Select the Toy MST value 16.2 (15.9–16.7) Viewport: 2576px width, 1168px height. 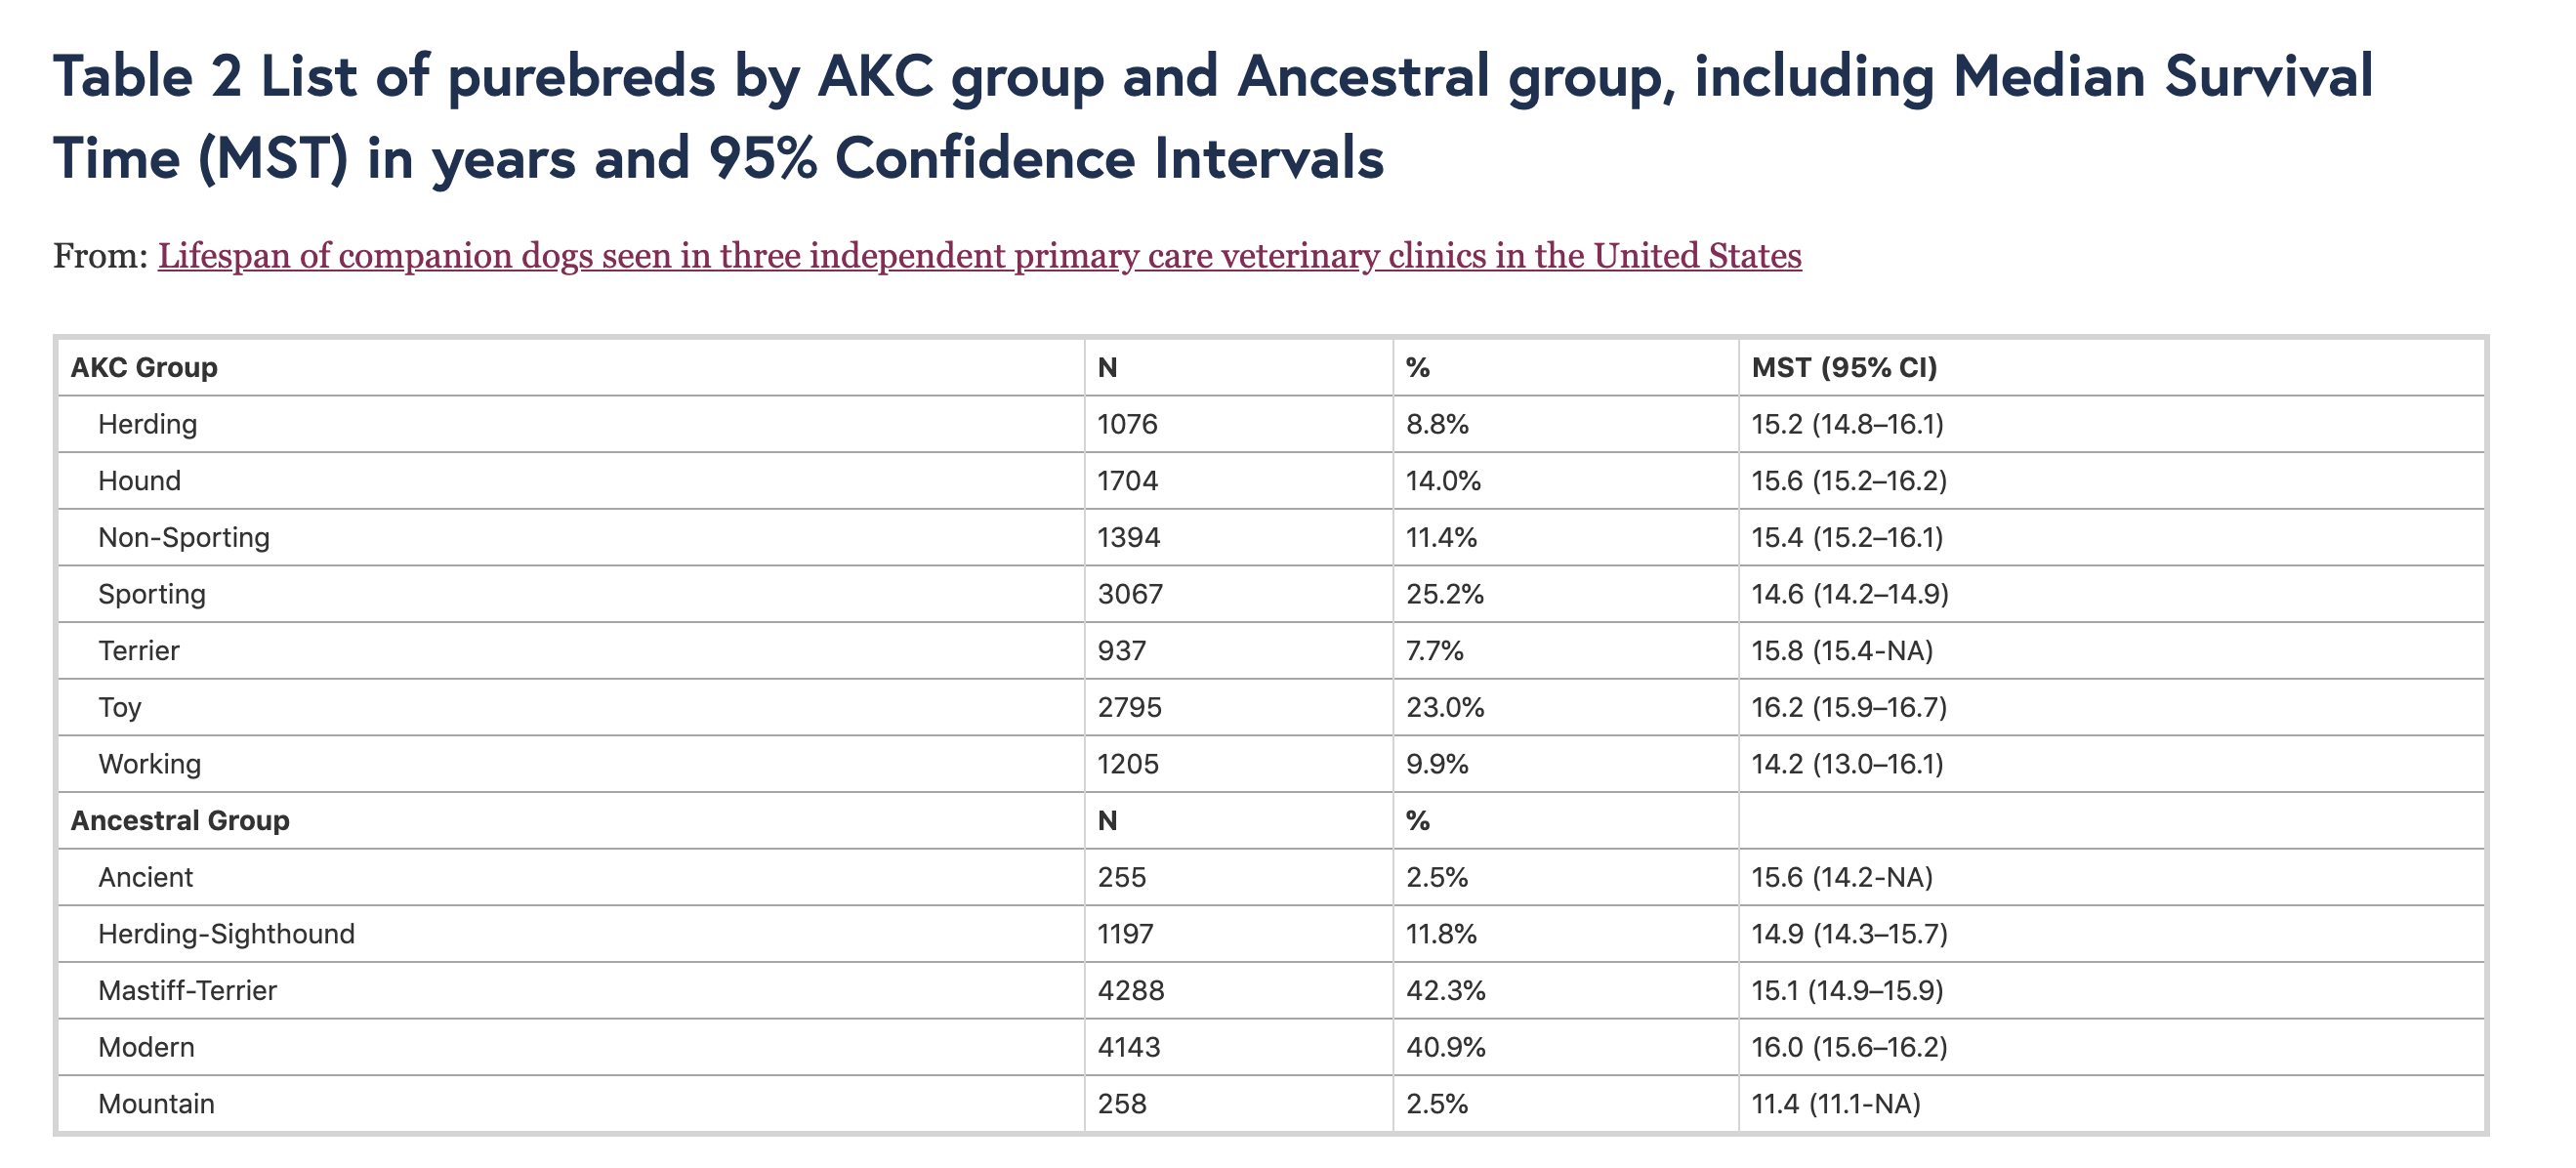(1849, 708)
